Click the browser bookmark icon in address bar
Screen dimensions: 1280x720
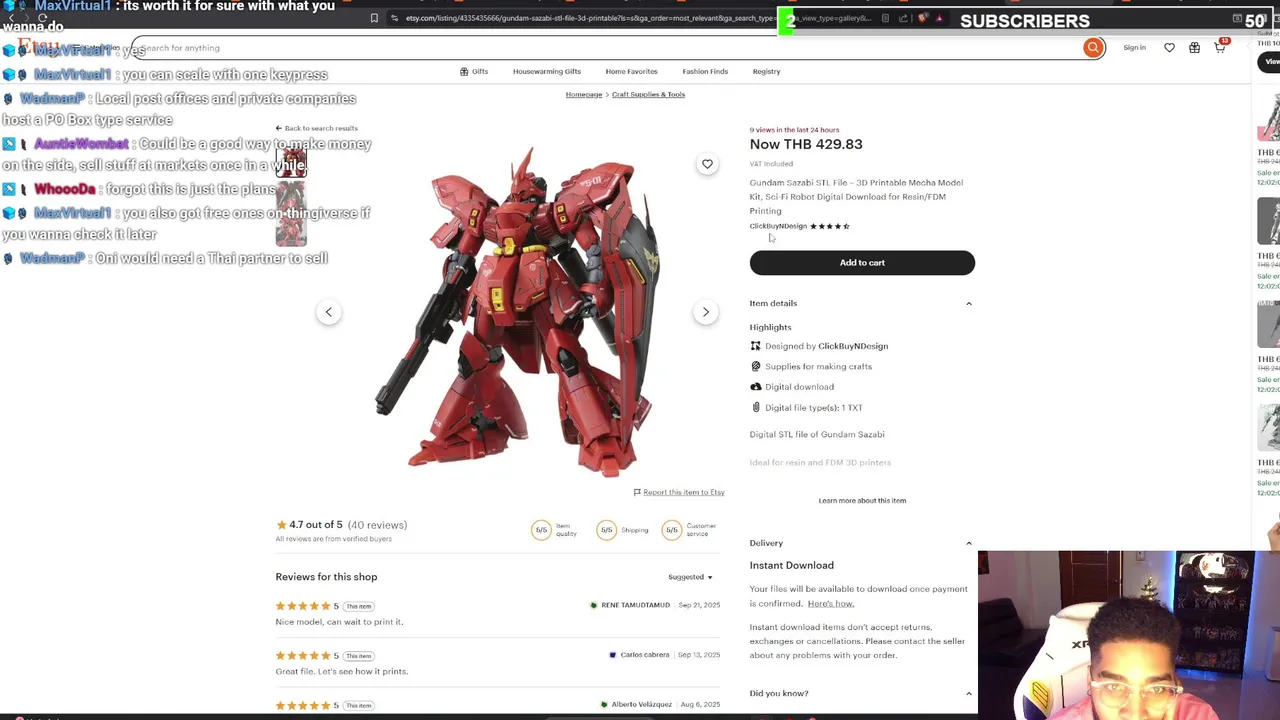click(x=374, y=18)
